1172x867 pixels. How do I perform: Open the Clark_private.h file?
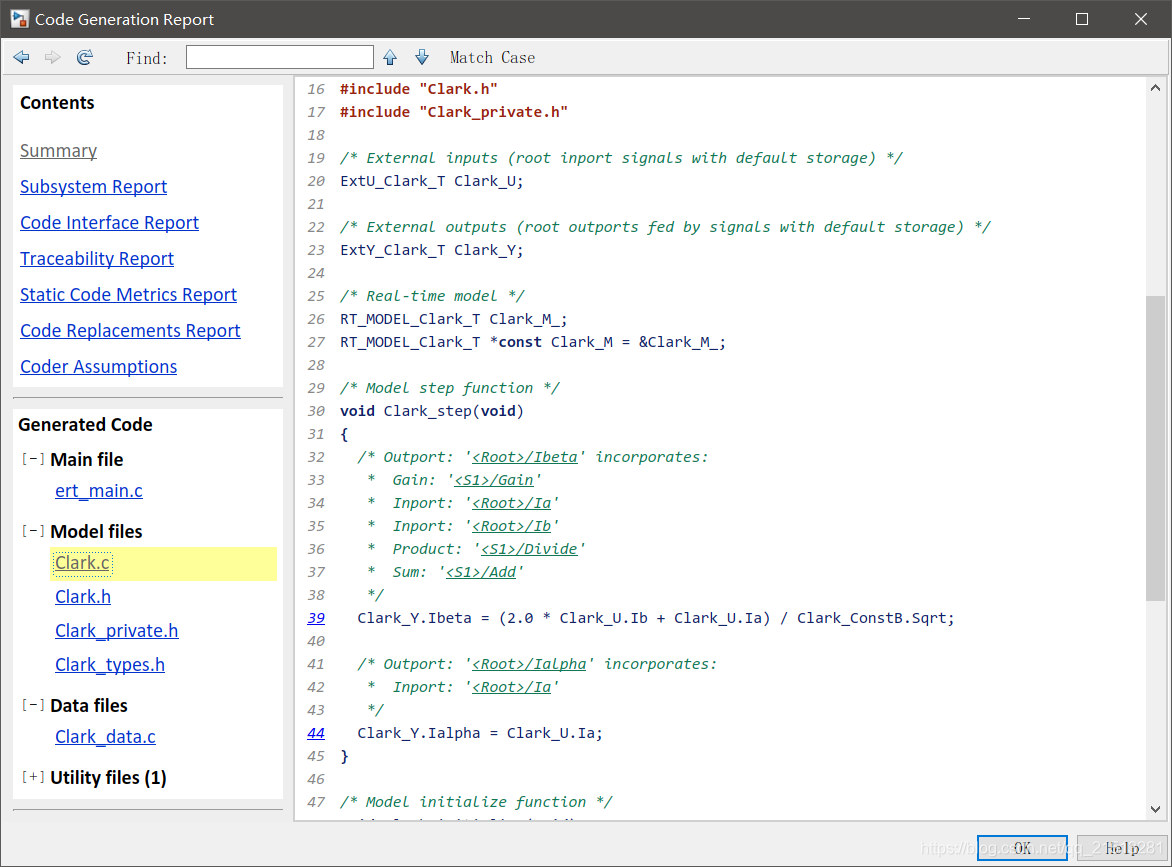[x=116, y=630]
